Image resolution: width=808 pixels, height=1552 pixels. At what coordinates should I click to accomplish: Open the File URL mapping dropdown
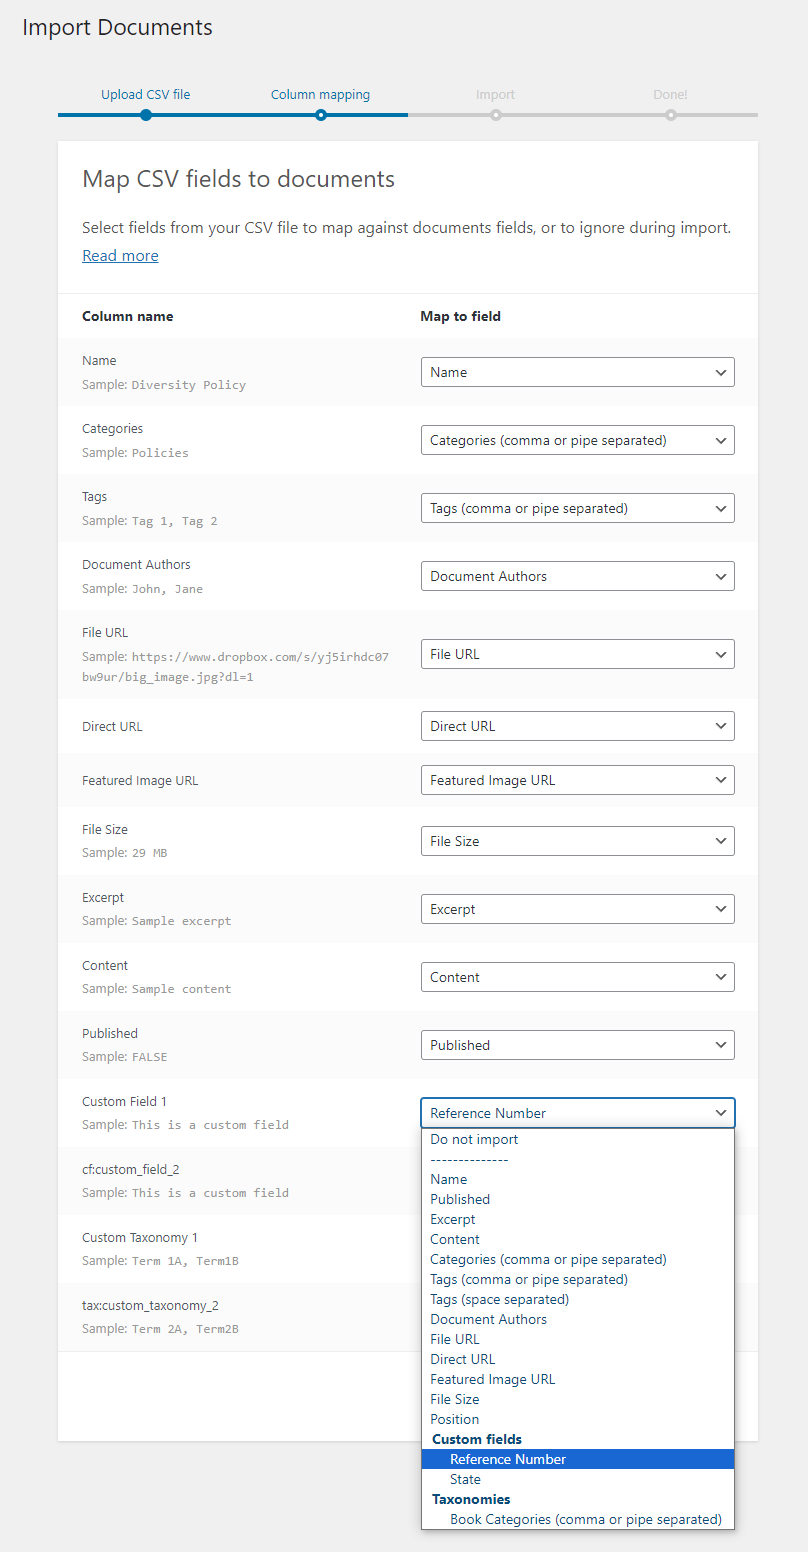click(x=577, y=654)
